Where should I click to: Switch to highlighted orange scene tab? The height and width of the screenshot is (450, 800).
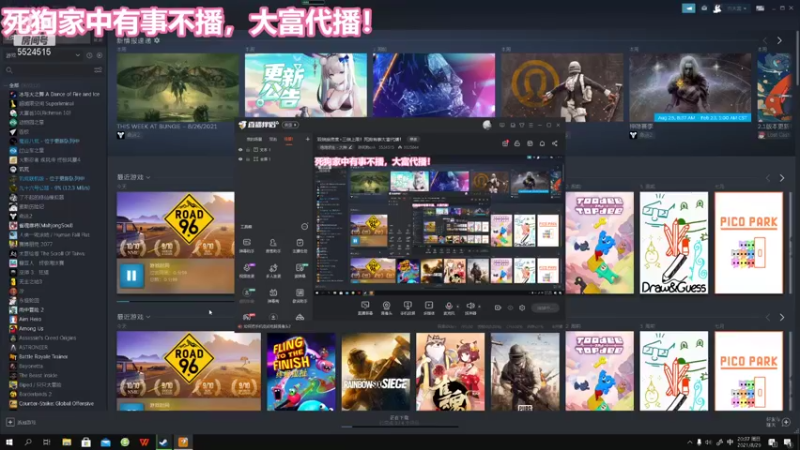[x=288, y=139]
